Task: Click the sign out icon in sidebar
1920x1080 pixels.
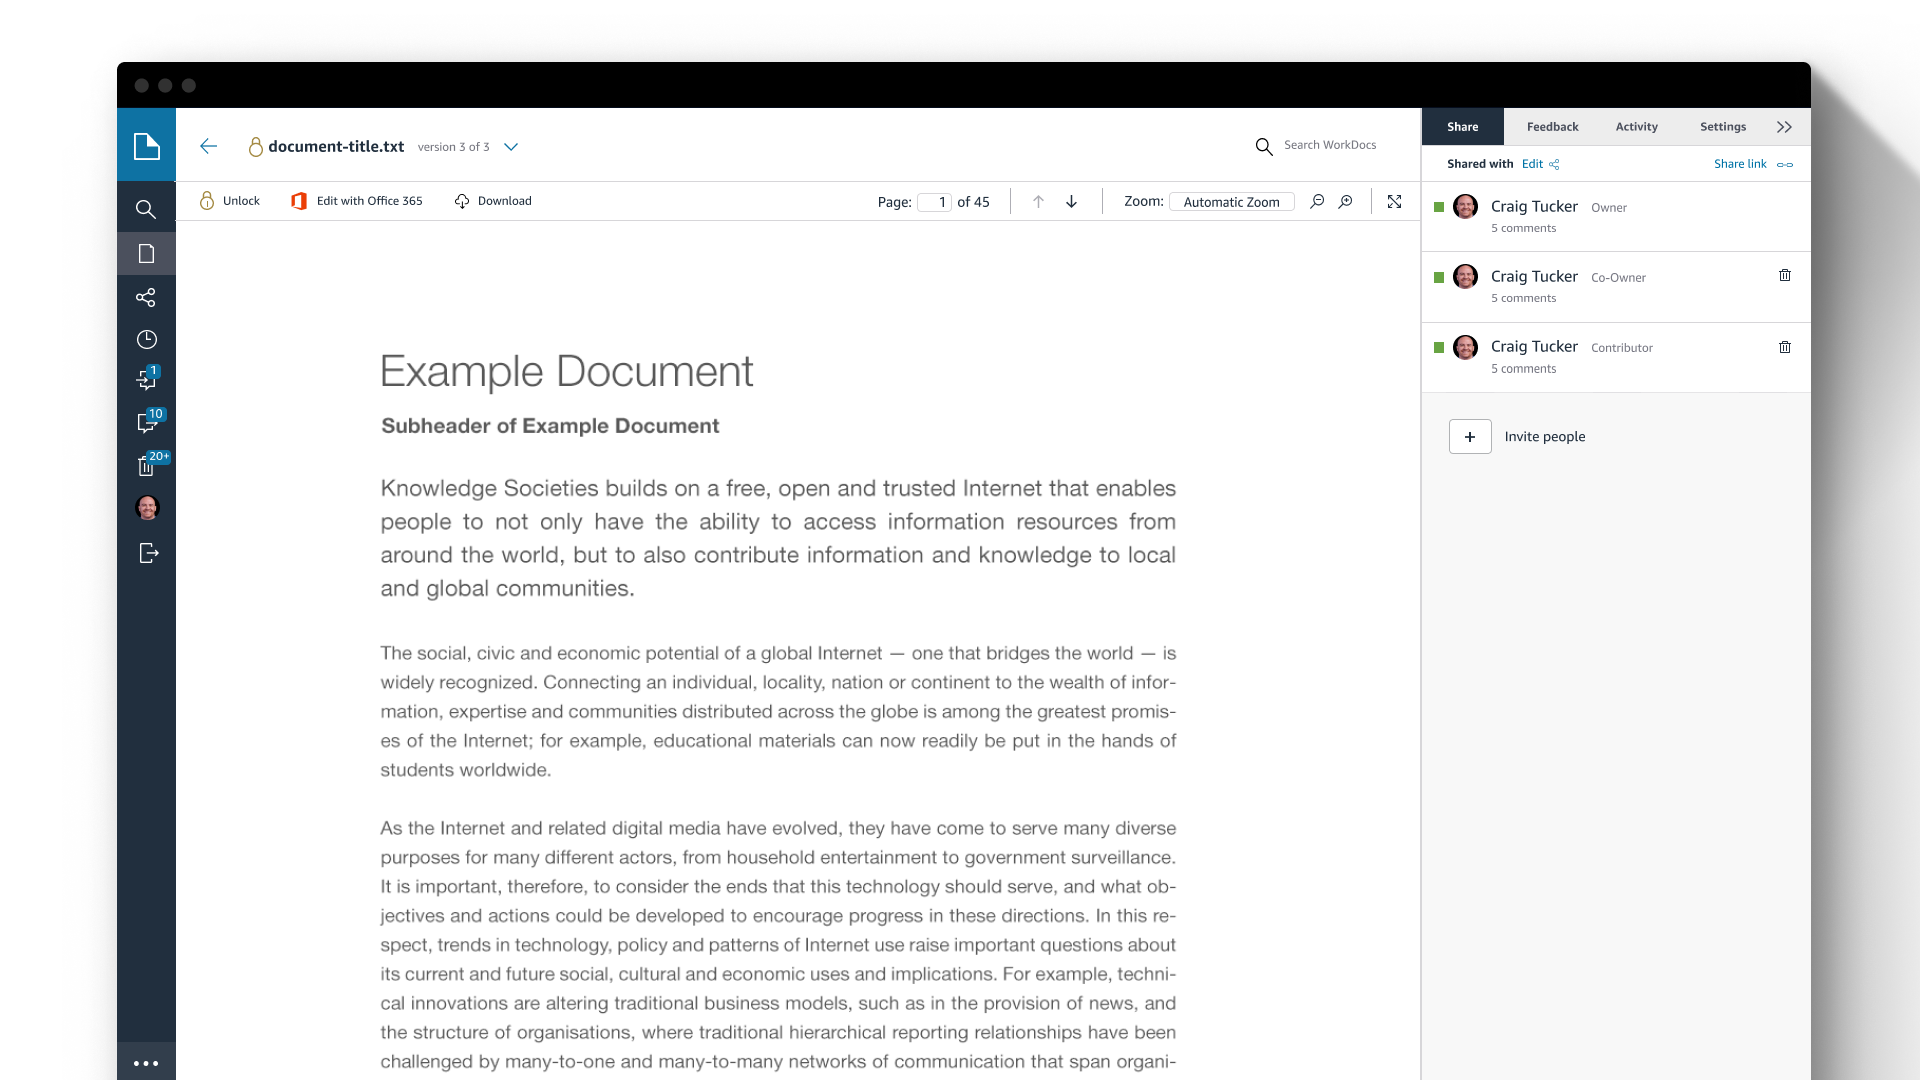Action: 148,553
